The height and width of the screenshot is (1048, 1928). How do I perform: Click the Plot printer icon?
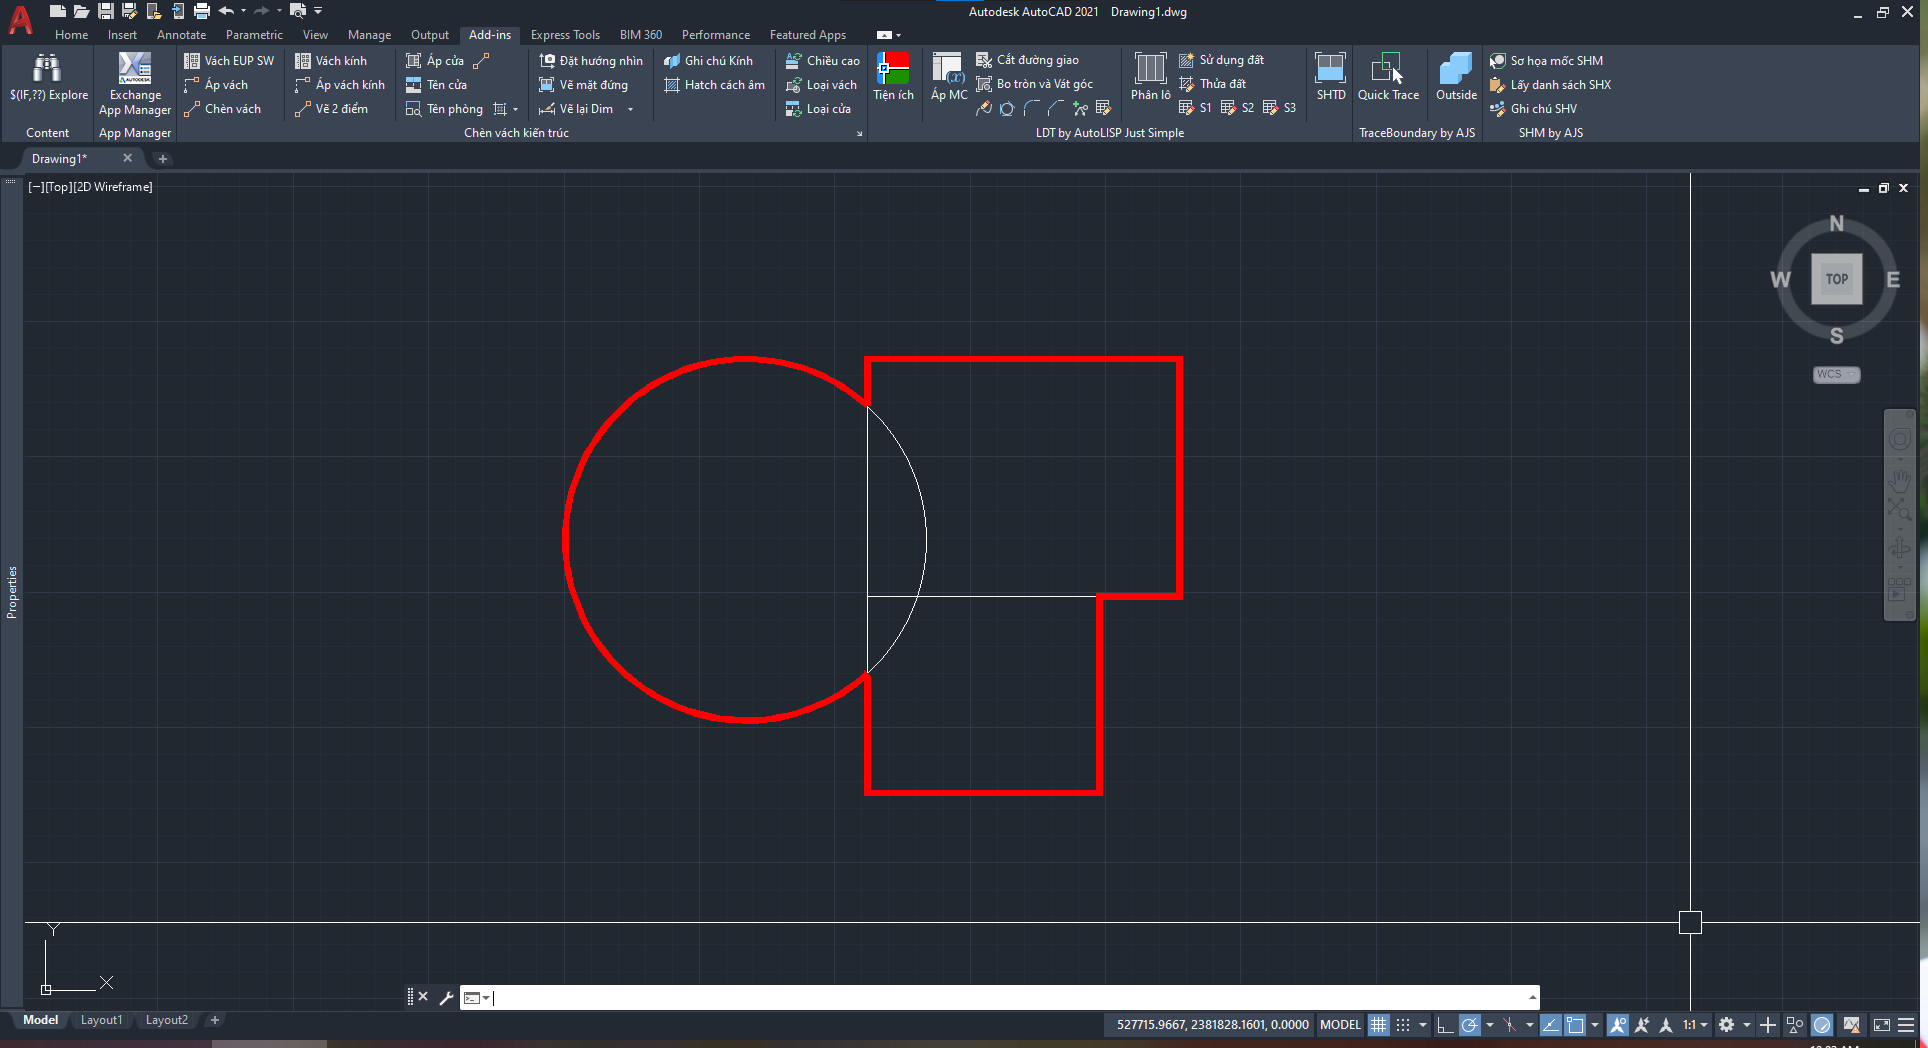point(202,11)
